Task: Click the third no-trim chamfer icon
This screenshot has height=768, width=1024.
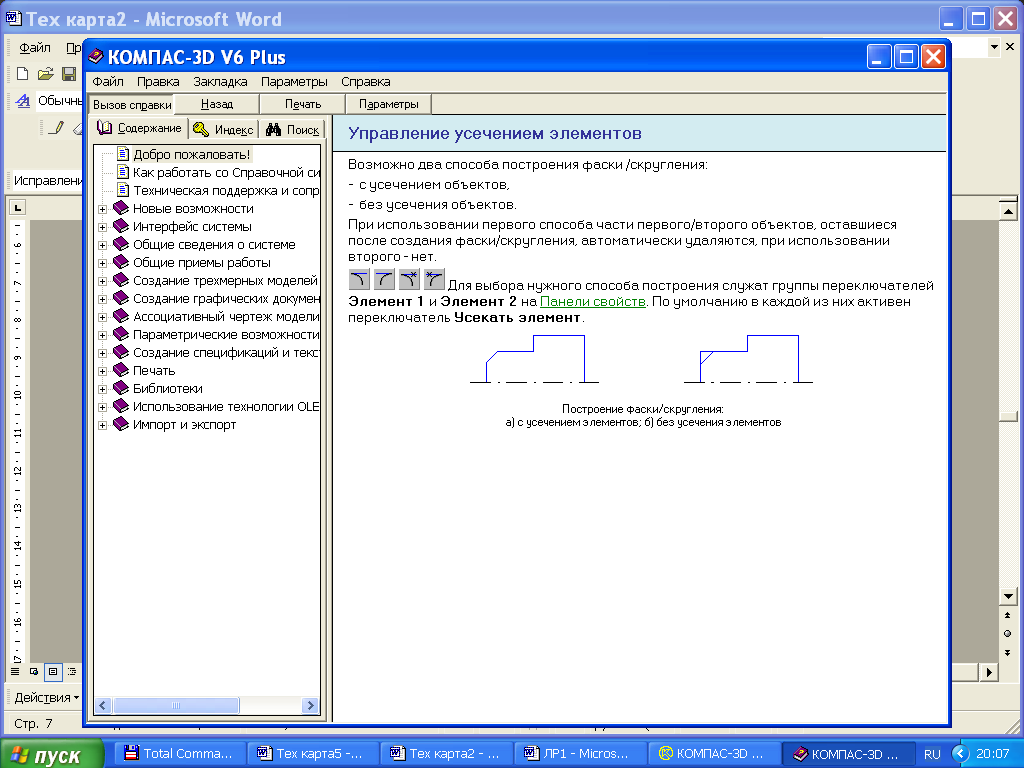Action: click(x=409, y=280)
